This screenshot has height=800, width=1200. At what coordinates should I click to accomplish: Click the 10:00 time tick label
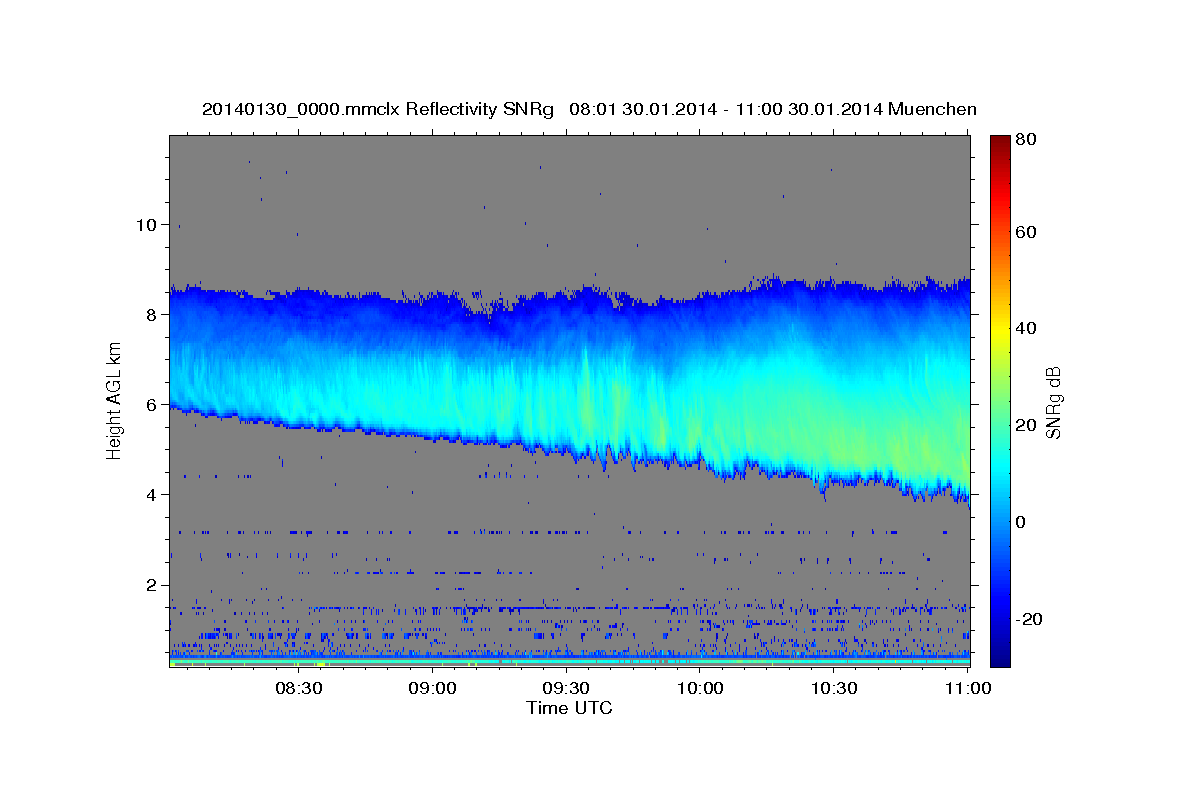coord(701,689)
